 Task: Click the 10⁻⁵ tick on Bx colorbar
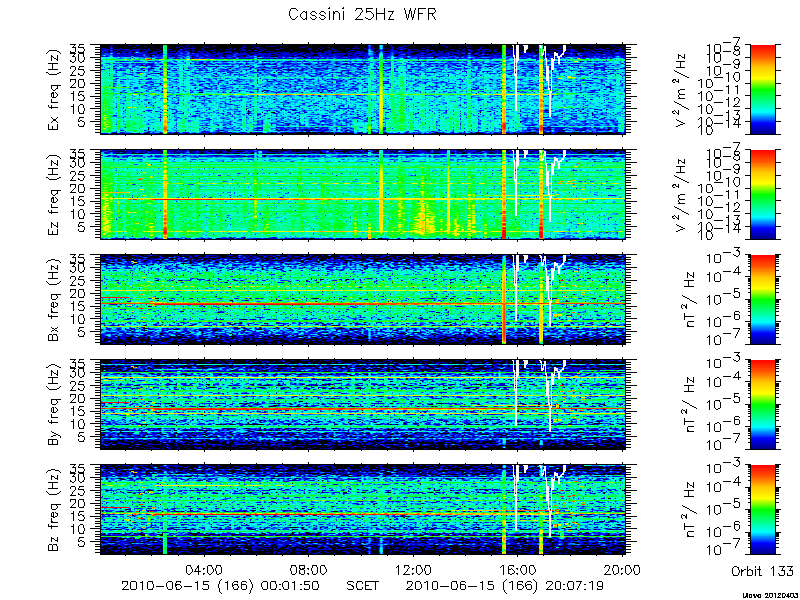724,297
